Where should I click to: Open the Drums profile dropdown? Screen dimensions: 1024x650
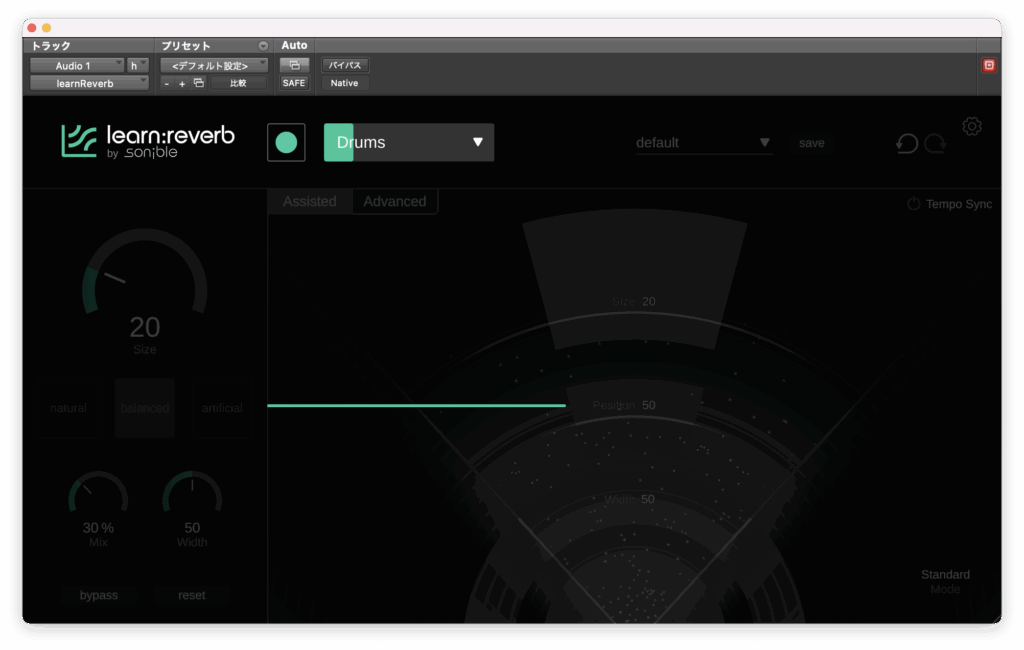(x=409, y=142)
